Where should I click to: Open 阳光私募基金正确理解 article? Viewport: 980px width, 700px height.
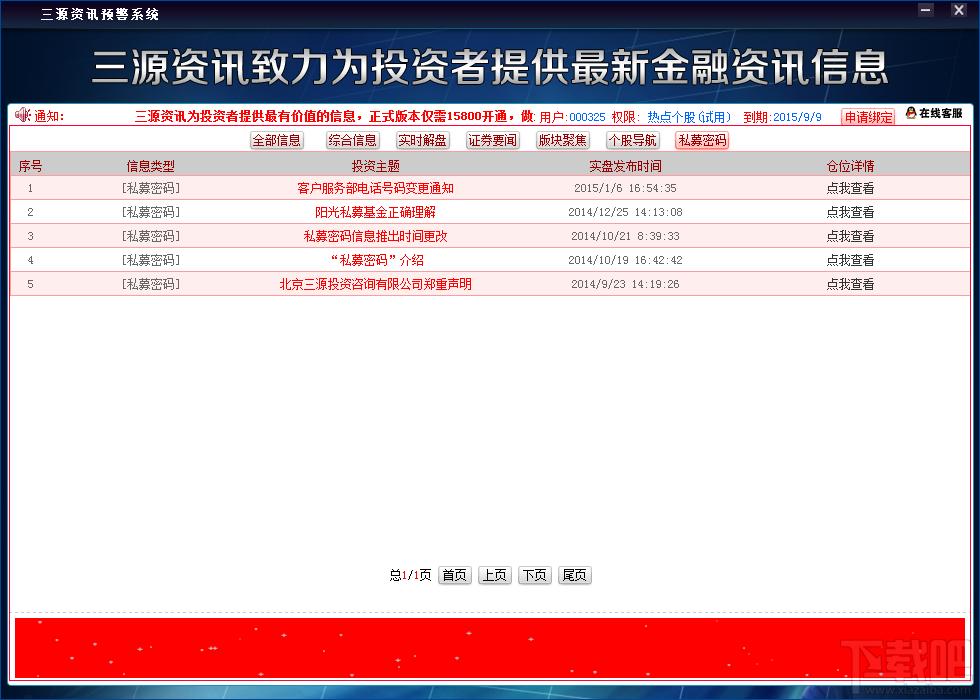tap(375, 212)
